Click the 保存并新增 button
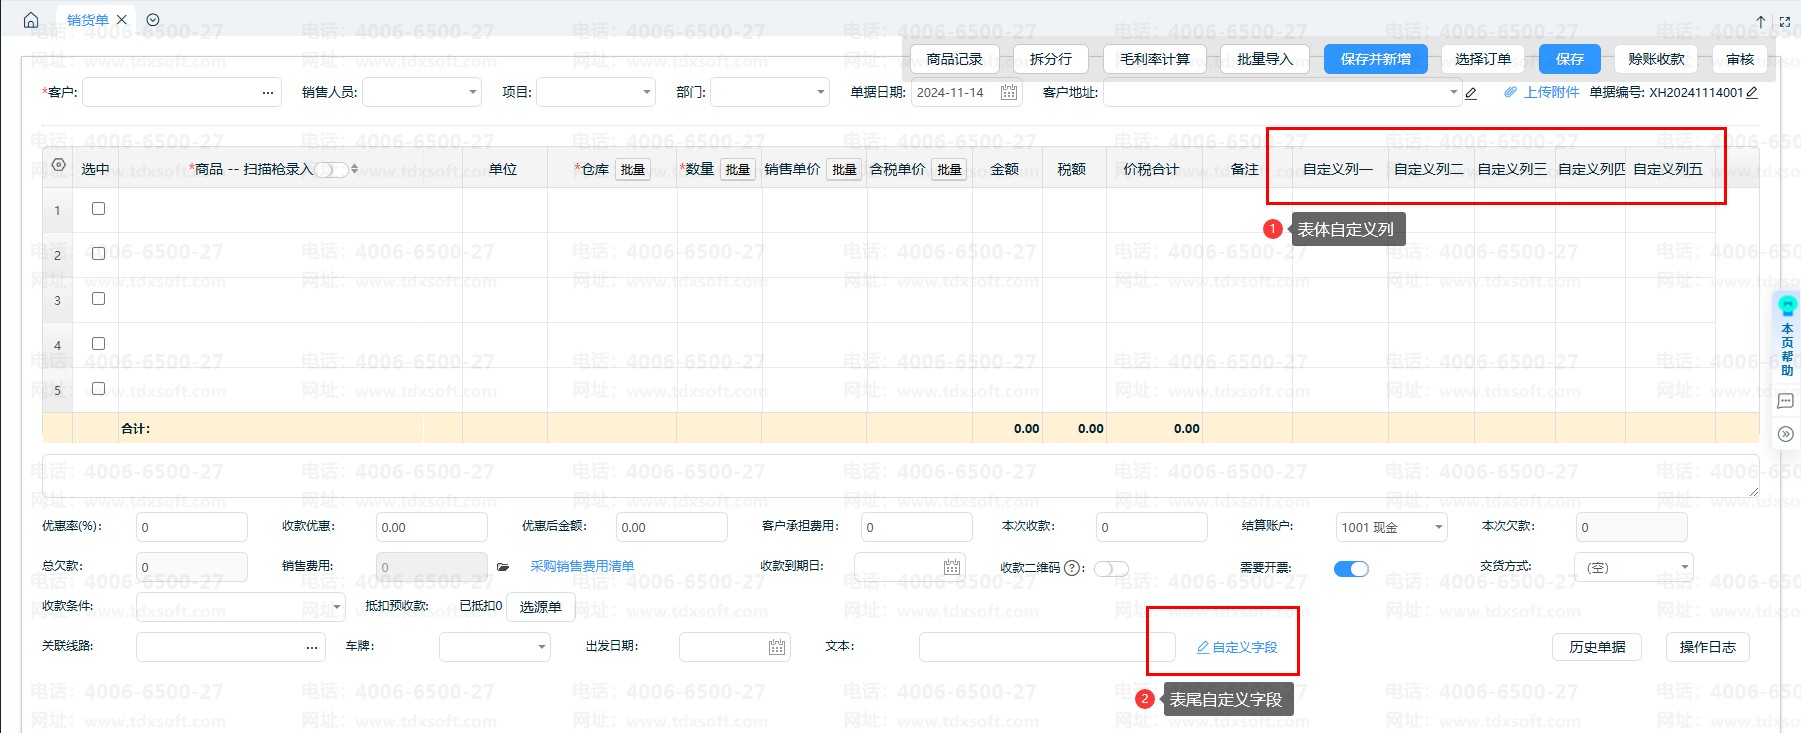Screen dimensions: 1801x733 1375,59
